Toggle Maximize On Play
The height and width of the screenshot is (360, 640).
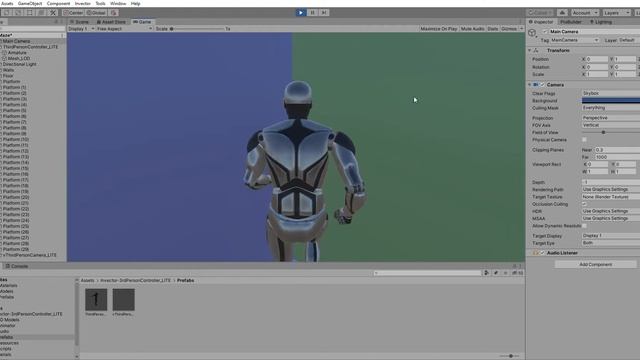click(x=439, y=29)
